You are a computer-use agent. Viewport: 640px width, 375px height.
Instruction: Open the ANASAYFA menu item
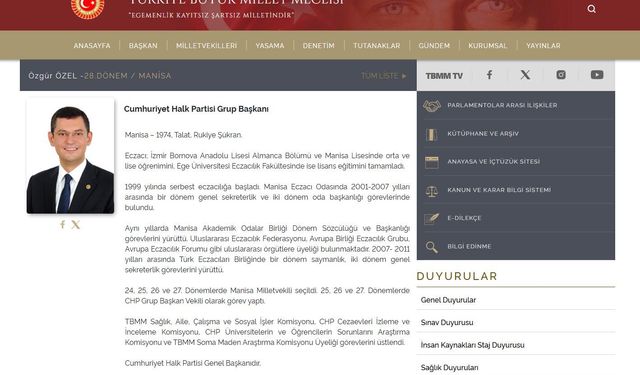(x=92, y=46)
